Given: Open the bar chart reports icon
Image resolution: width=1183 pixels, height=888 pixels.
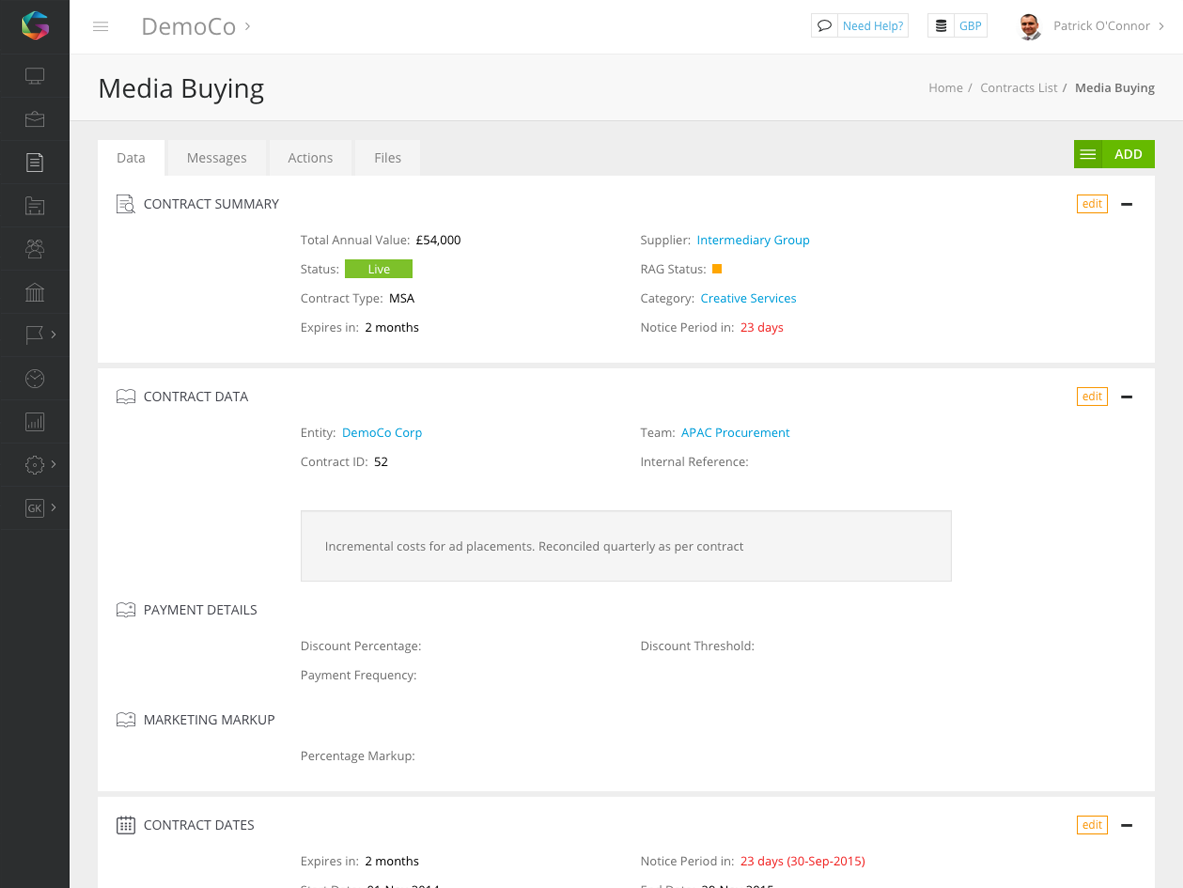Looking at the screenshot, I should point(35,421).
